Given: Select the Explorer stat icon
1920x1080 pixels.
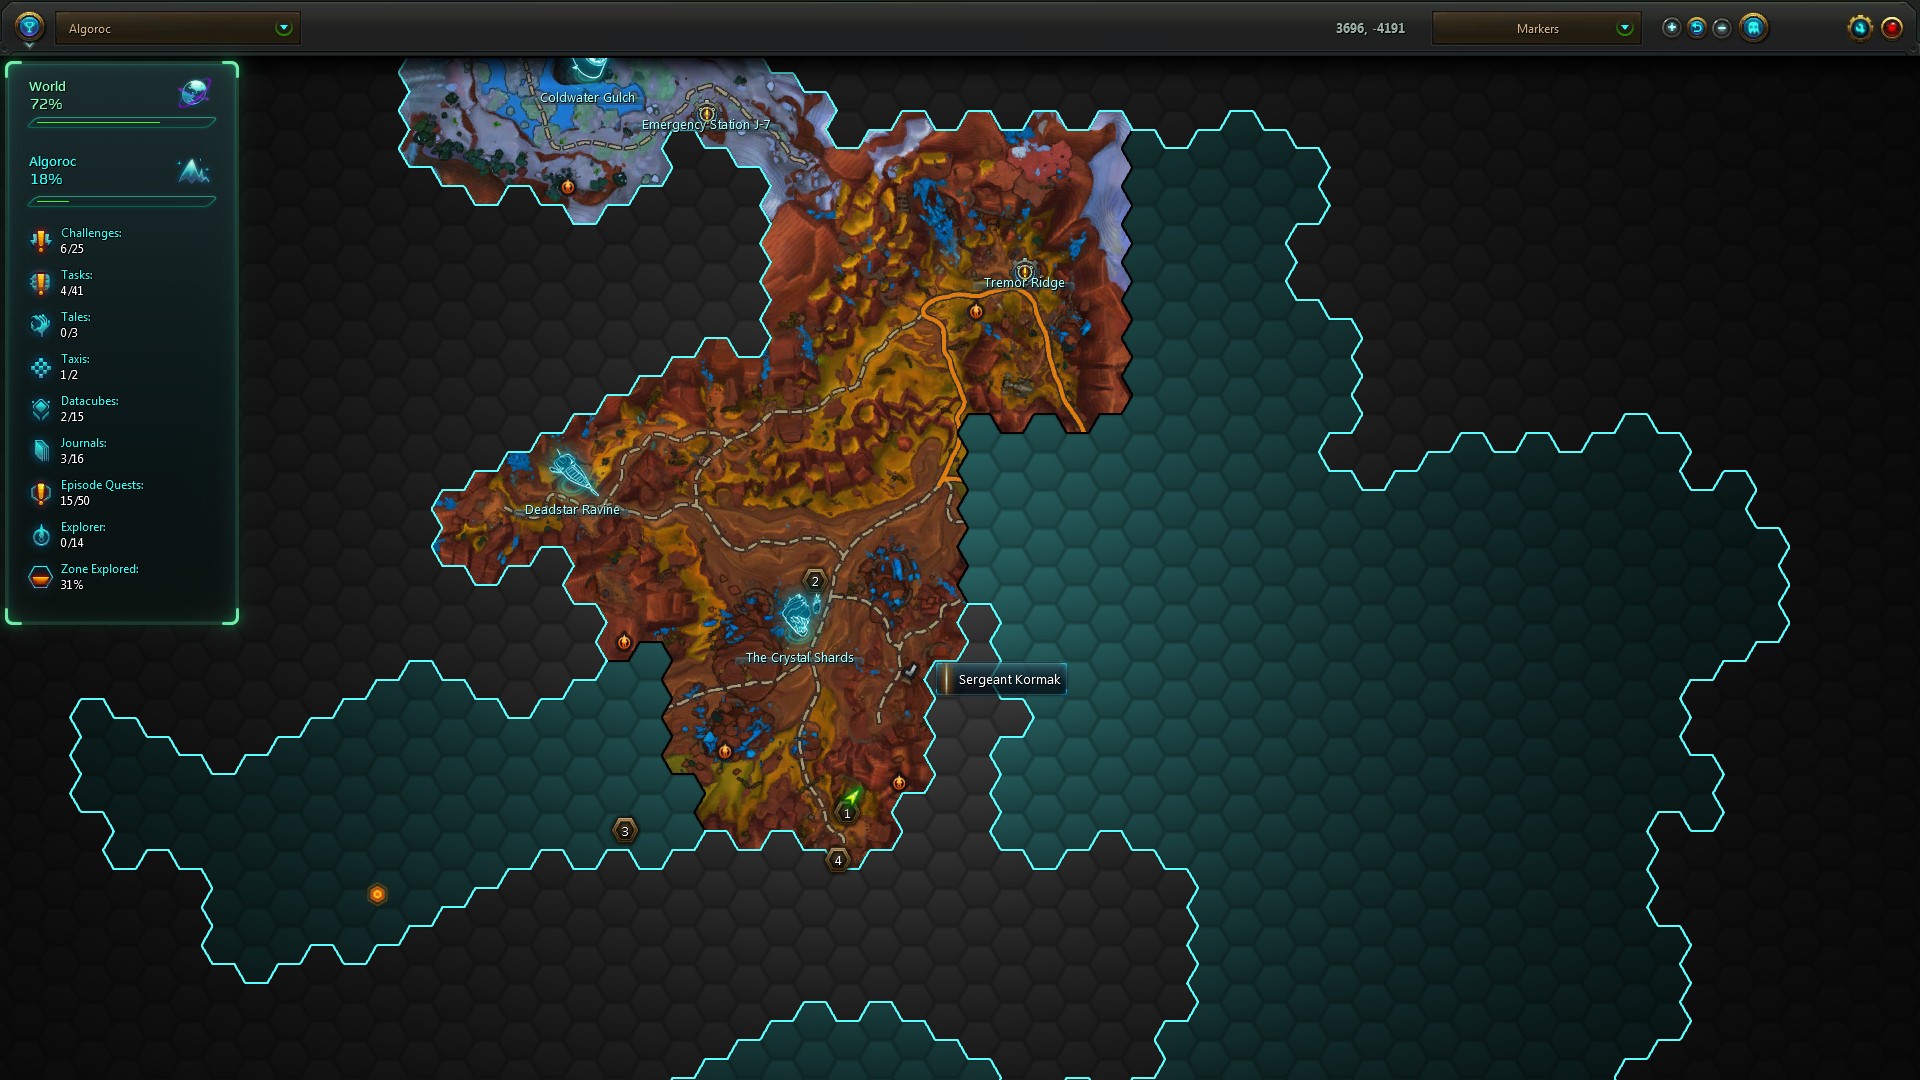Looking at the screenshot, I should click(x=40, y=535).
